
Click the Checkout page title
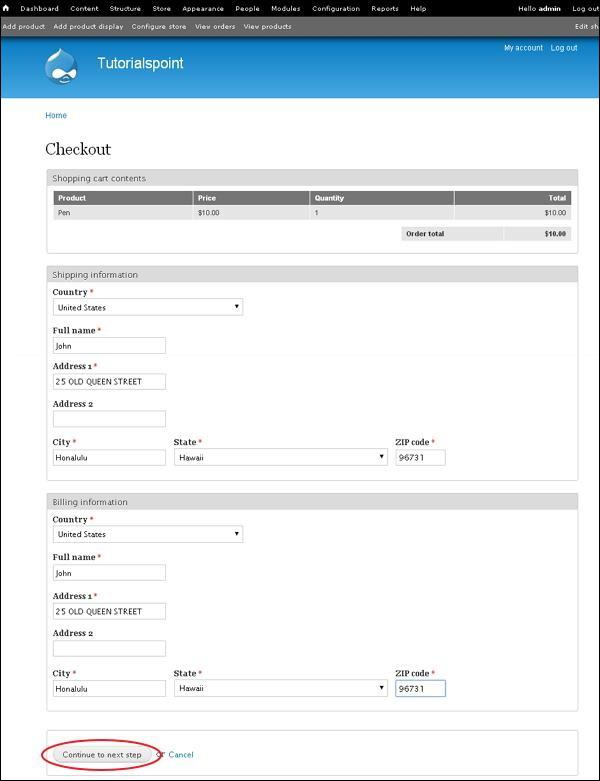(x=78, y=149)
